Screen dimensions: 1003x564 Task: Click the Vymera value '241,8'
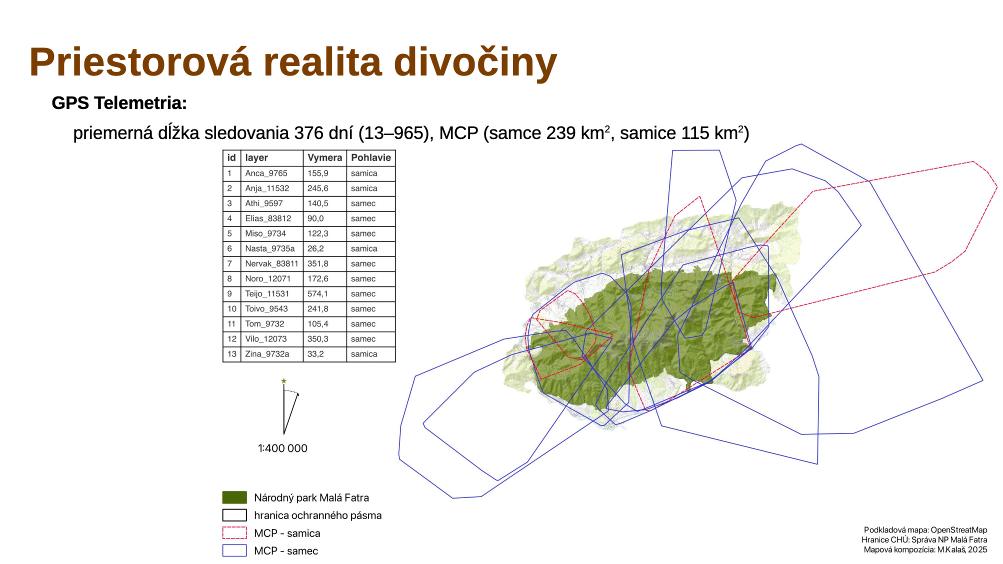tap(318, 309)
